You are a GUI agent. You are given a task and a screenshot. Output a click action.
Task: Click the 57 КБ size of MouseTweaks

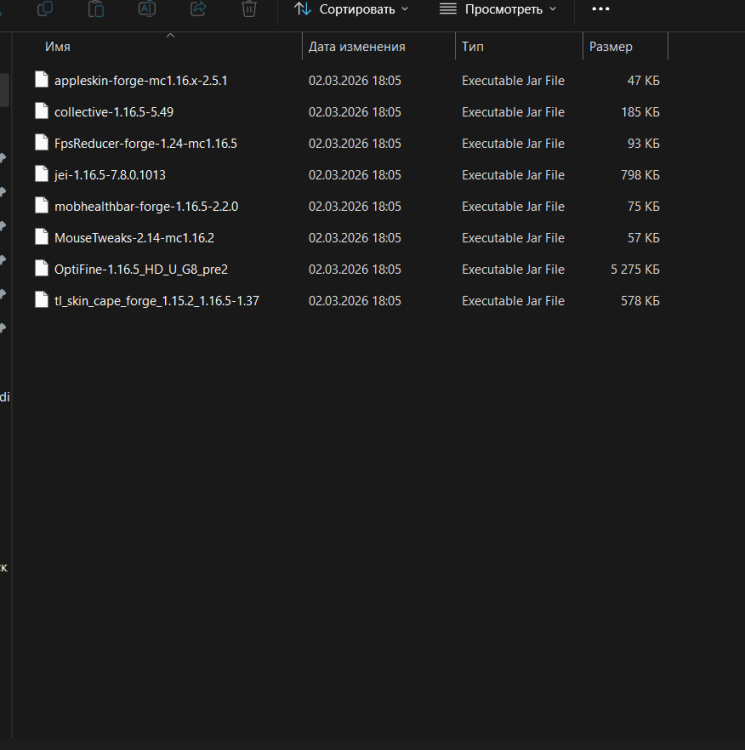pos(643,238)
